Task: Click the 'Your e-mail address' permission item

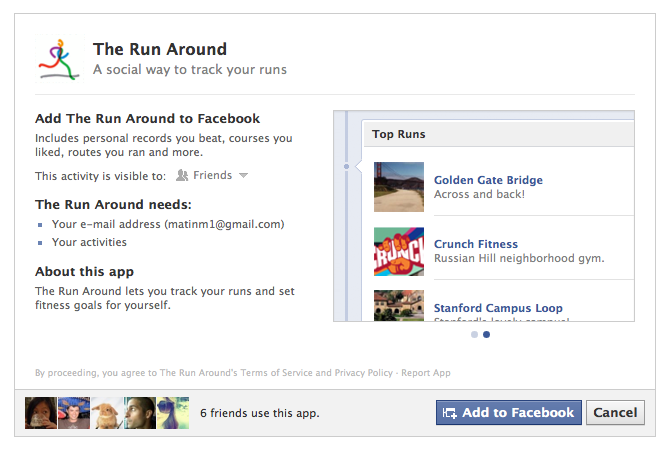Action: click(x=168, y=224)
